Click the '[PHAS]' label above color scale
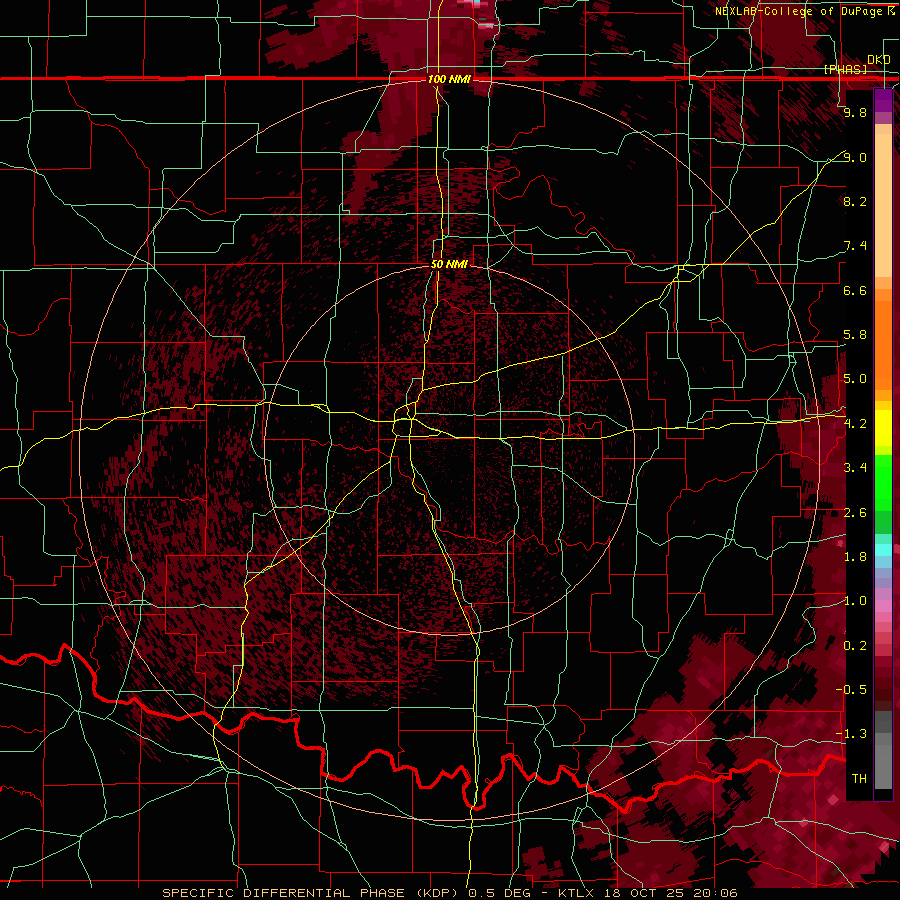This screenshot has width=900, height=900. [845, 69]
